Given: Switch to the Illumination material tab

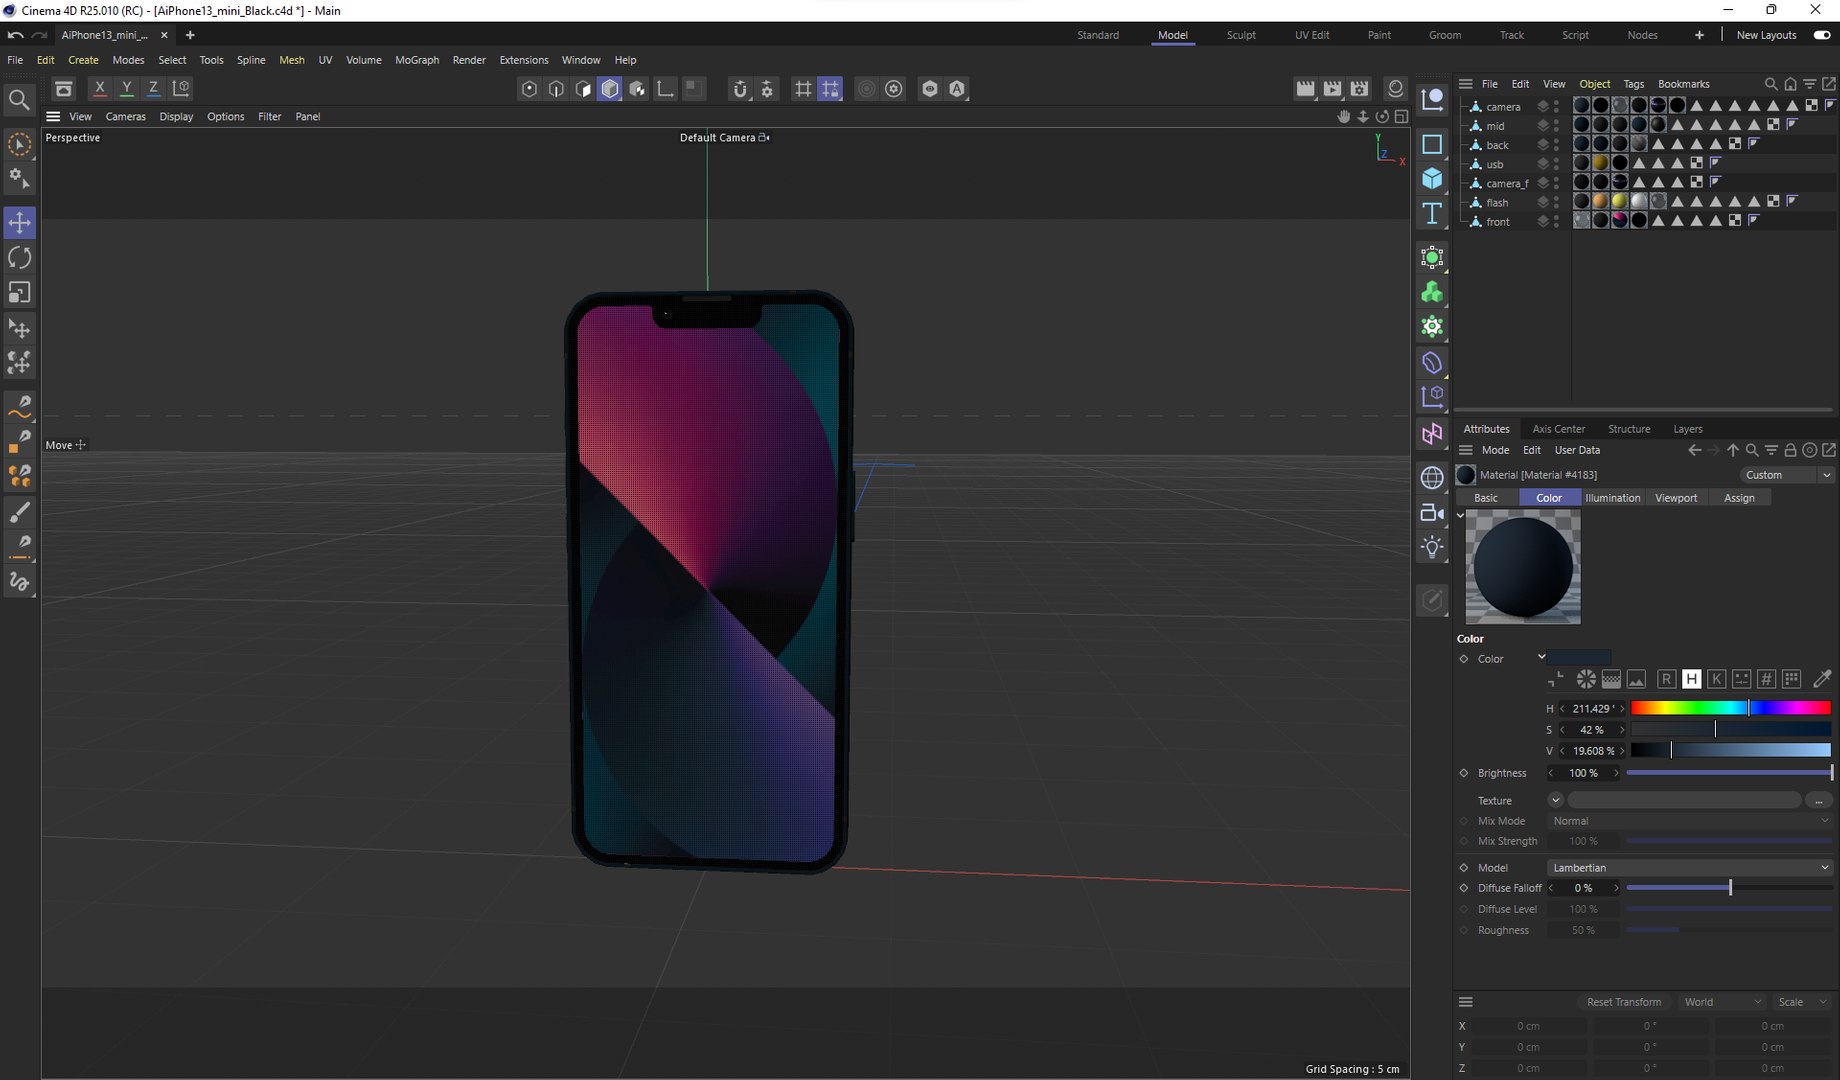Looking at the screenshot, I should tap(1612, 498).
